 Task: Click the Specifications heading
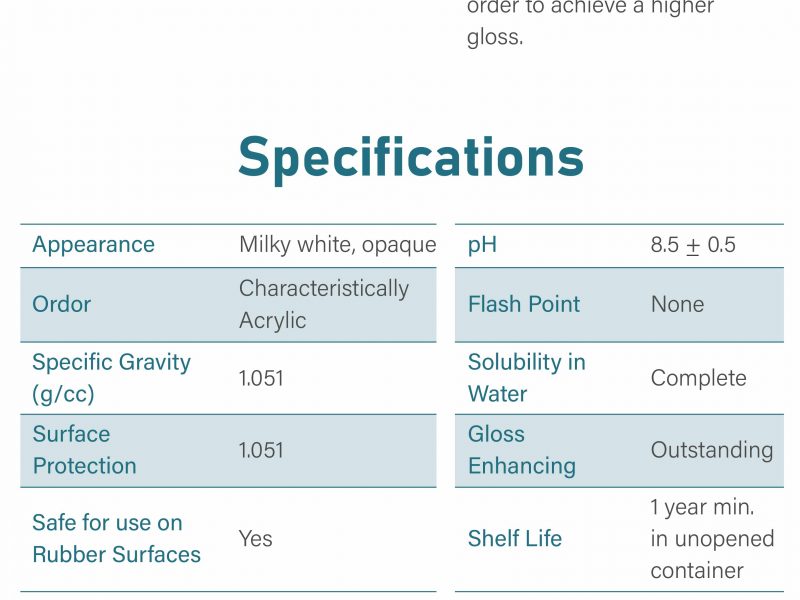click(x=411, y=159)
